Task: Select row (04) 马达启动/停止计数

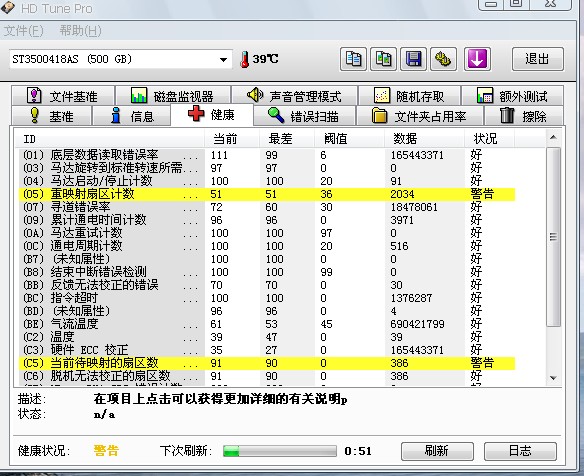Action: coord(267,181)
